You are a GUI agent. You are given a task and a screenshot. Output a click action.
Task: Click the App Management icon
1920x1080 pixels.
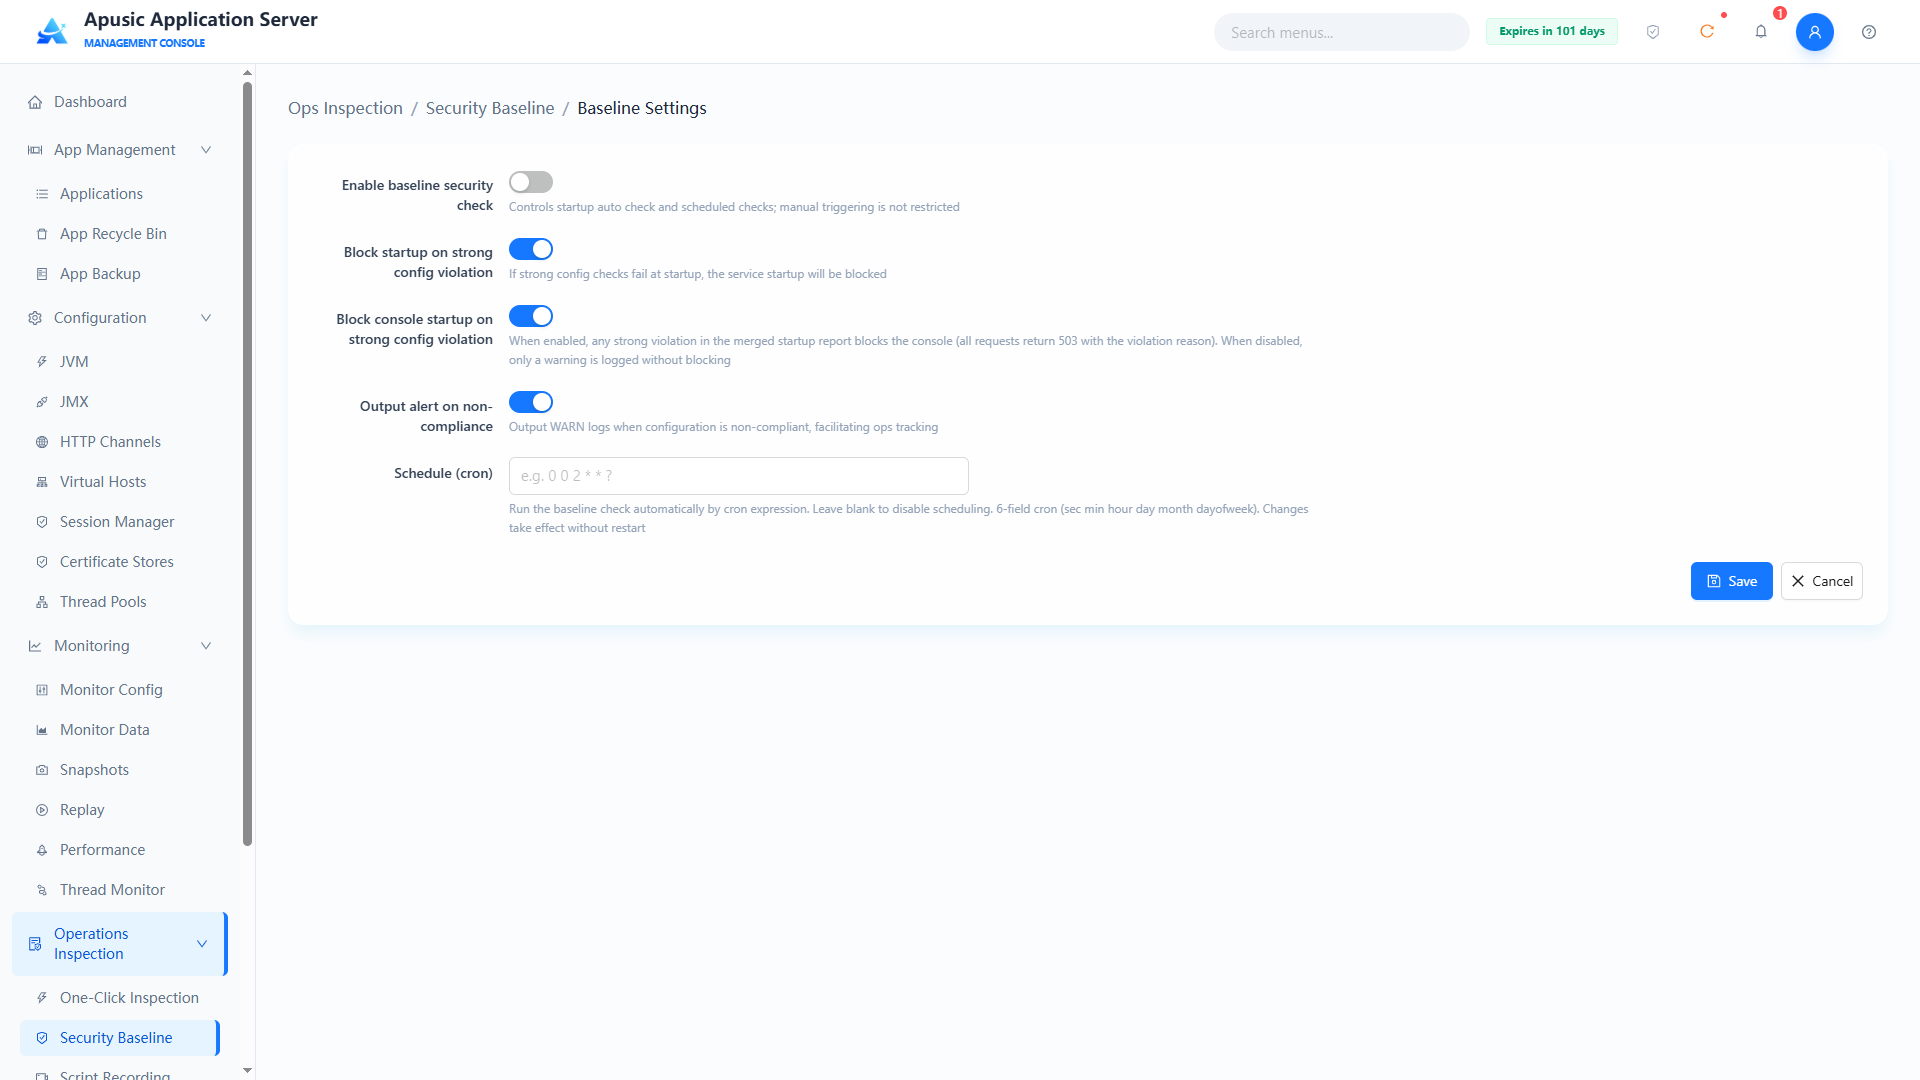click(x=35, y=150)
